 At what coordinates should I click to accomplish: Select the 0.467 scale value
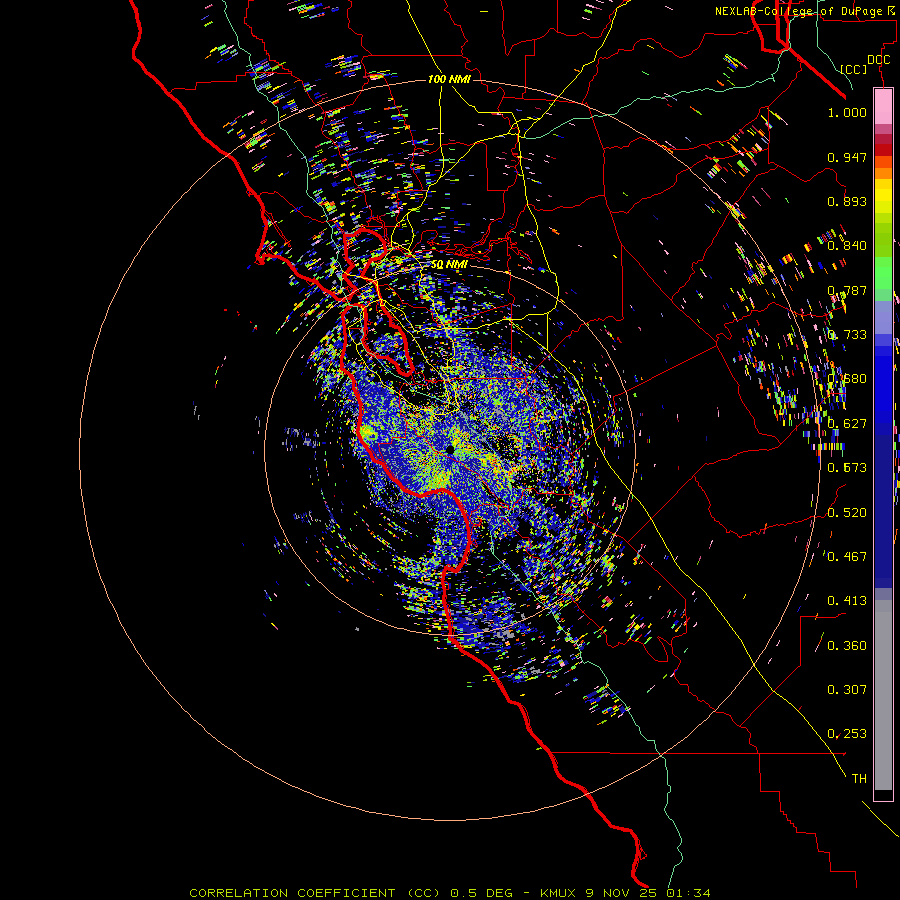pos(847,557)
